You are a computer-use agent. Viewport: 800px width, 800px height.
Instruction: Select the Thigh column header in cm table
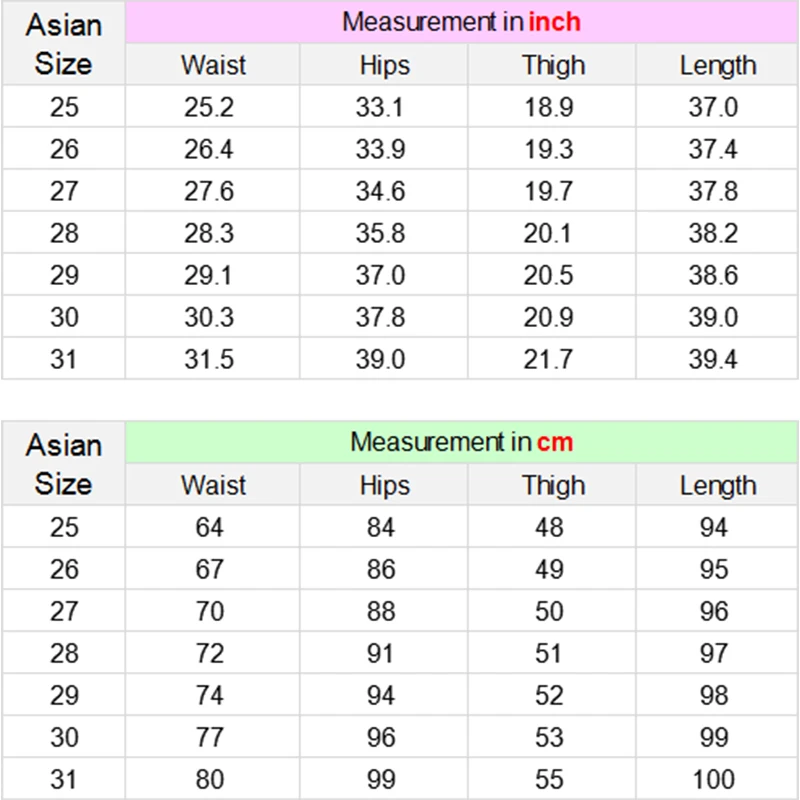pos(553,485)
